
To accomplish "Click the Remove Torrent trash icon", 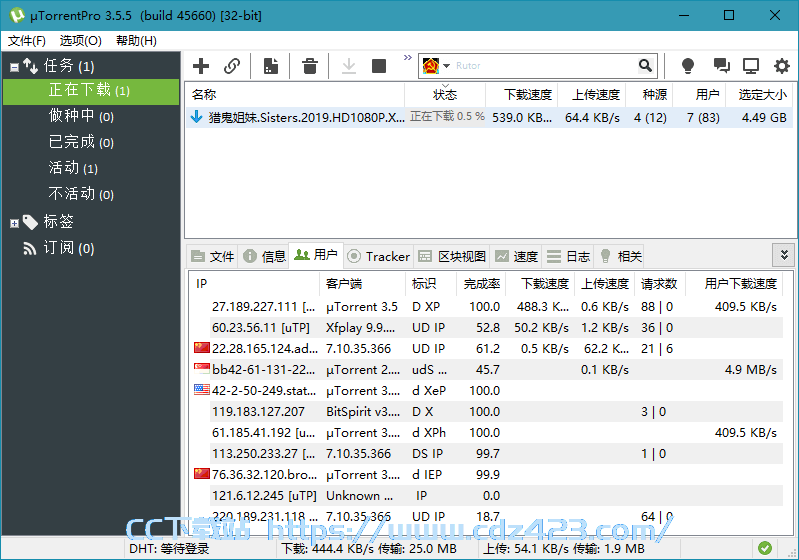I will coord(310,66).
